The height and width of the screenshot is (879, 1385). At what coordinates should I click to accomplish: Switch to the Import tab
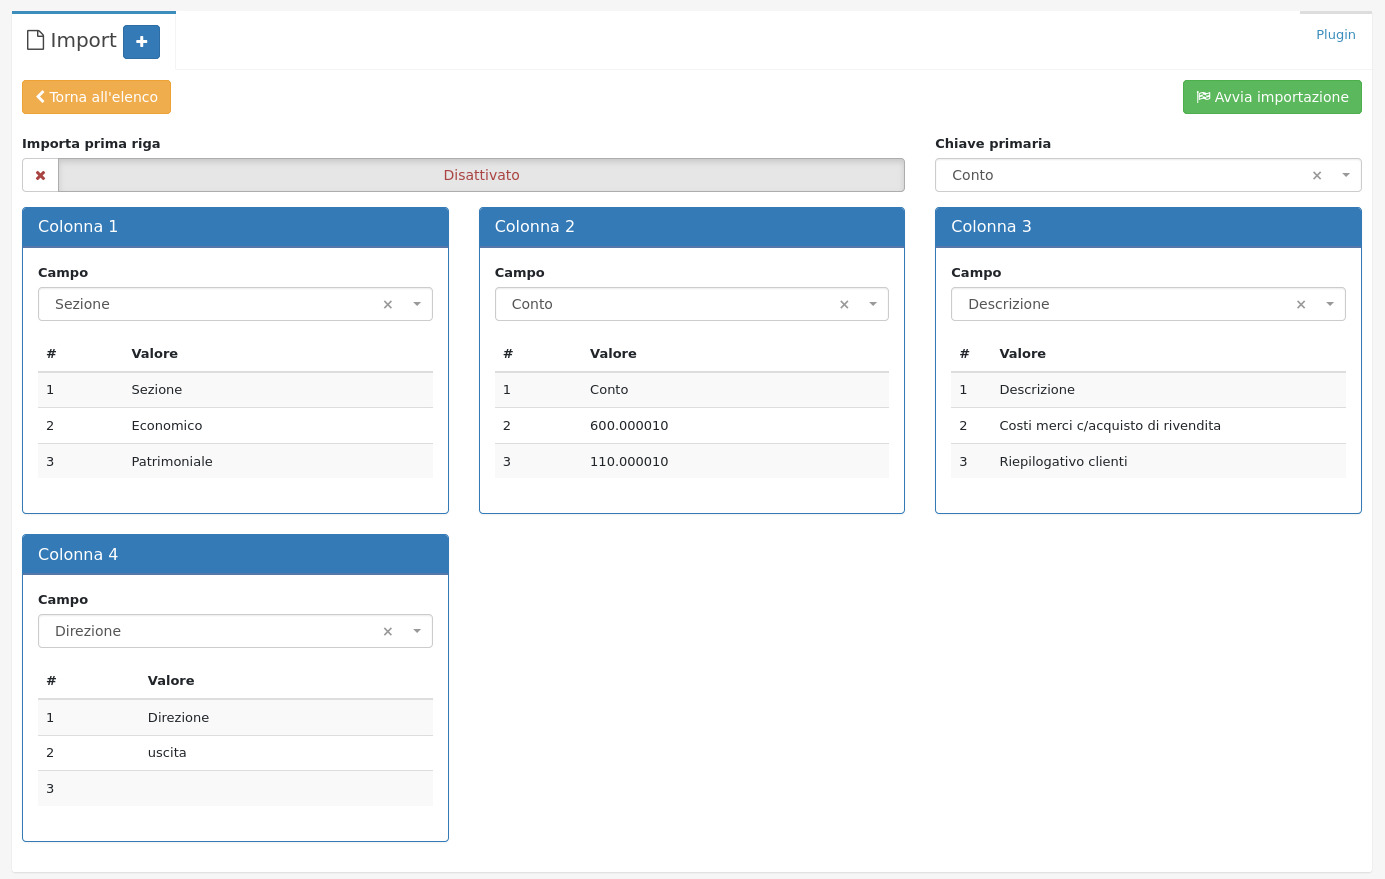click(x=83, y=40)
